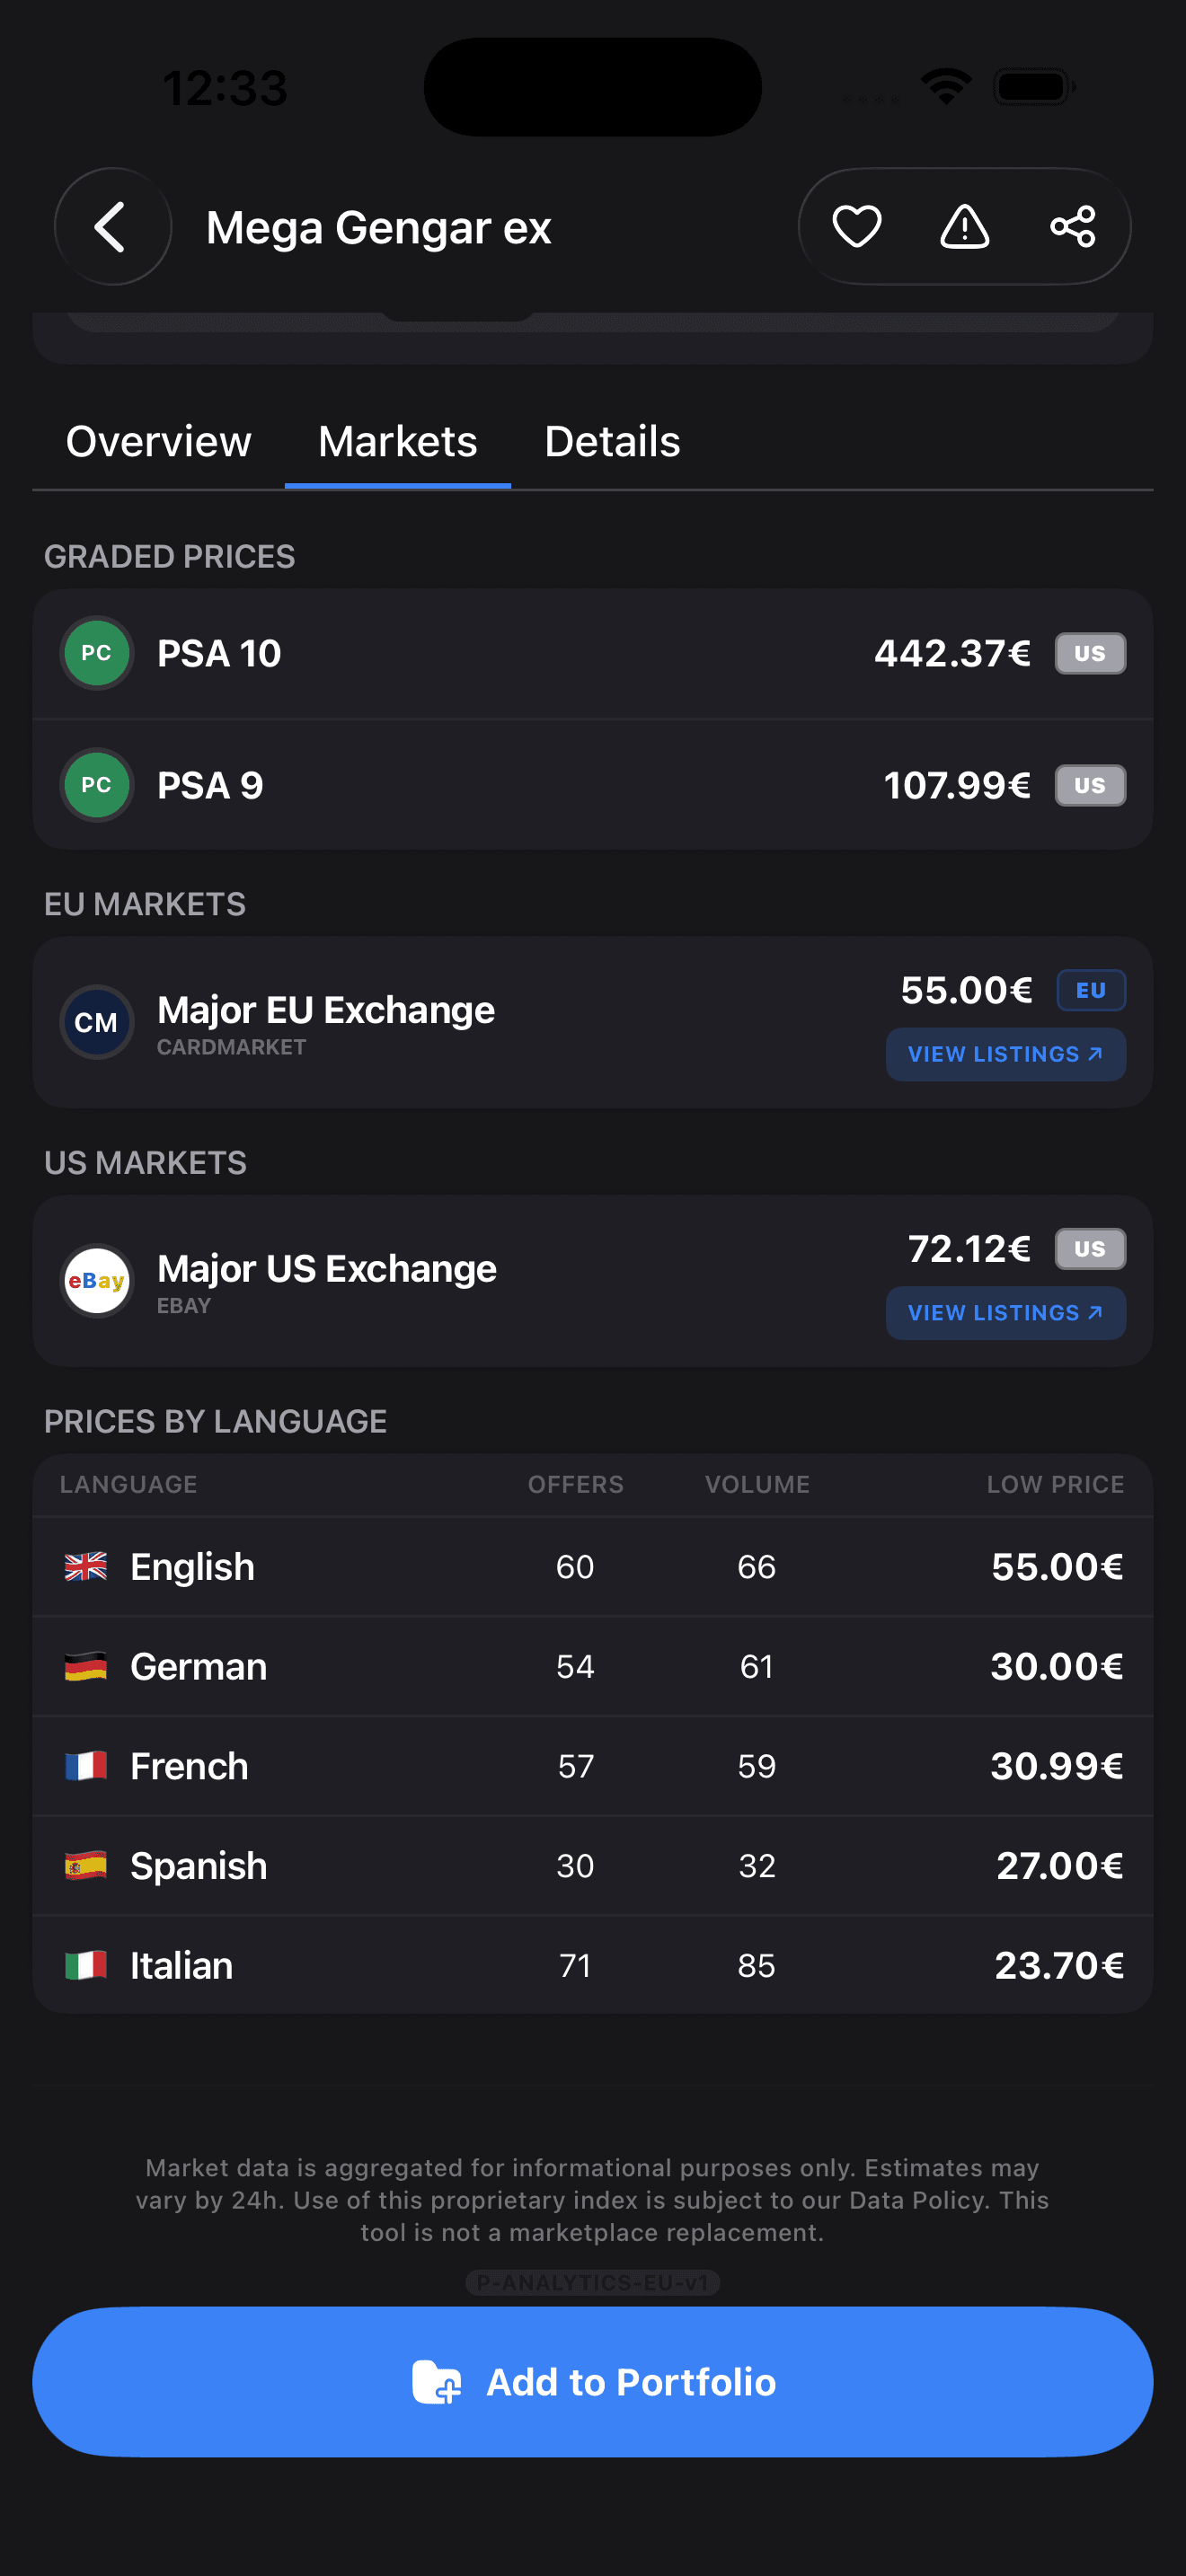View listings for Major US Exchange
The height and width of the screenshot is (2576, 1186).
(1005, 1313)
